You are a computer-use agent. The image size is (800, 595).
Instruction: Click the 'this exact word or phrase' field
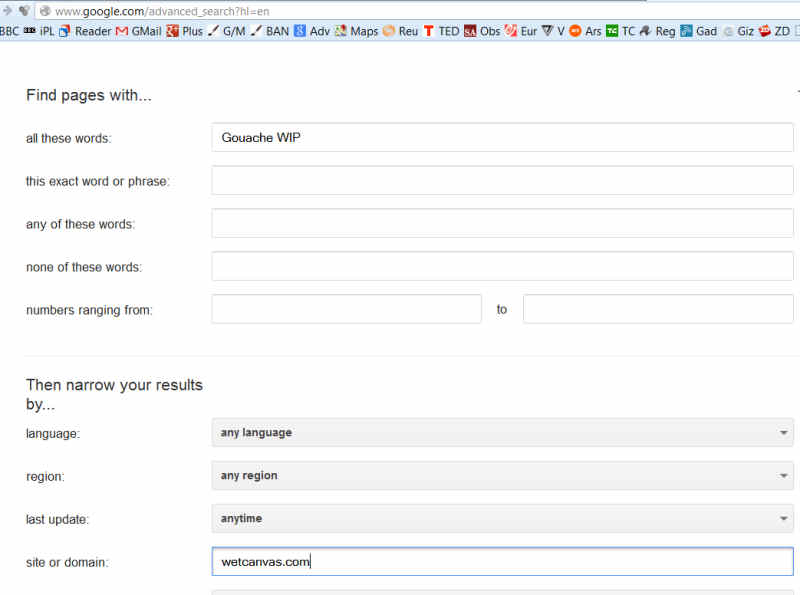[503, 180]
